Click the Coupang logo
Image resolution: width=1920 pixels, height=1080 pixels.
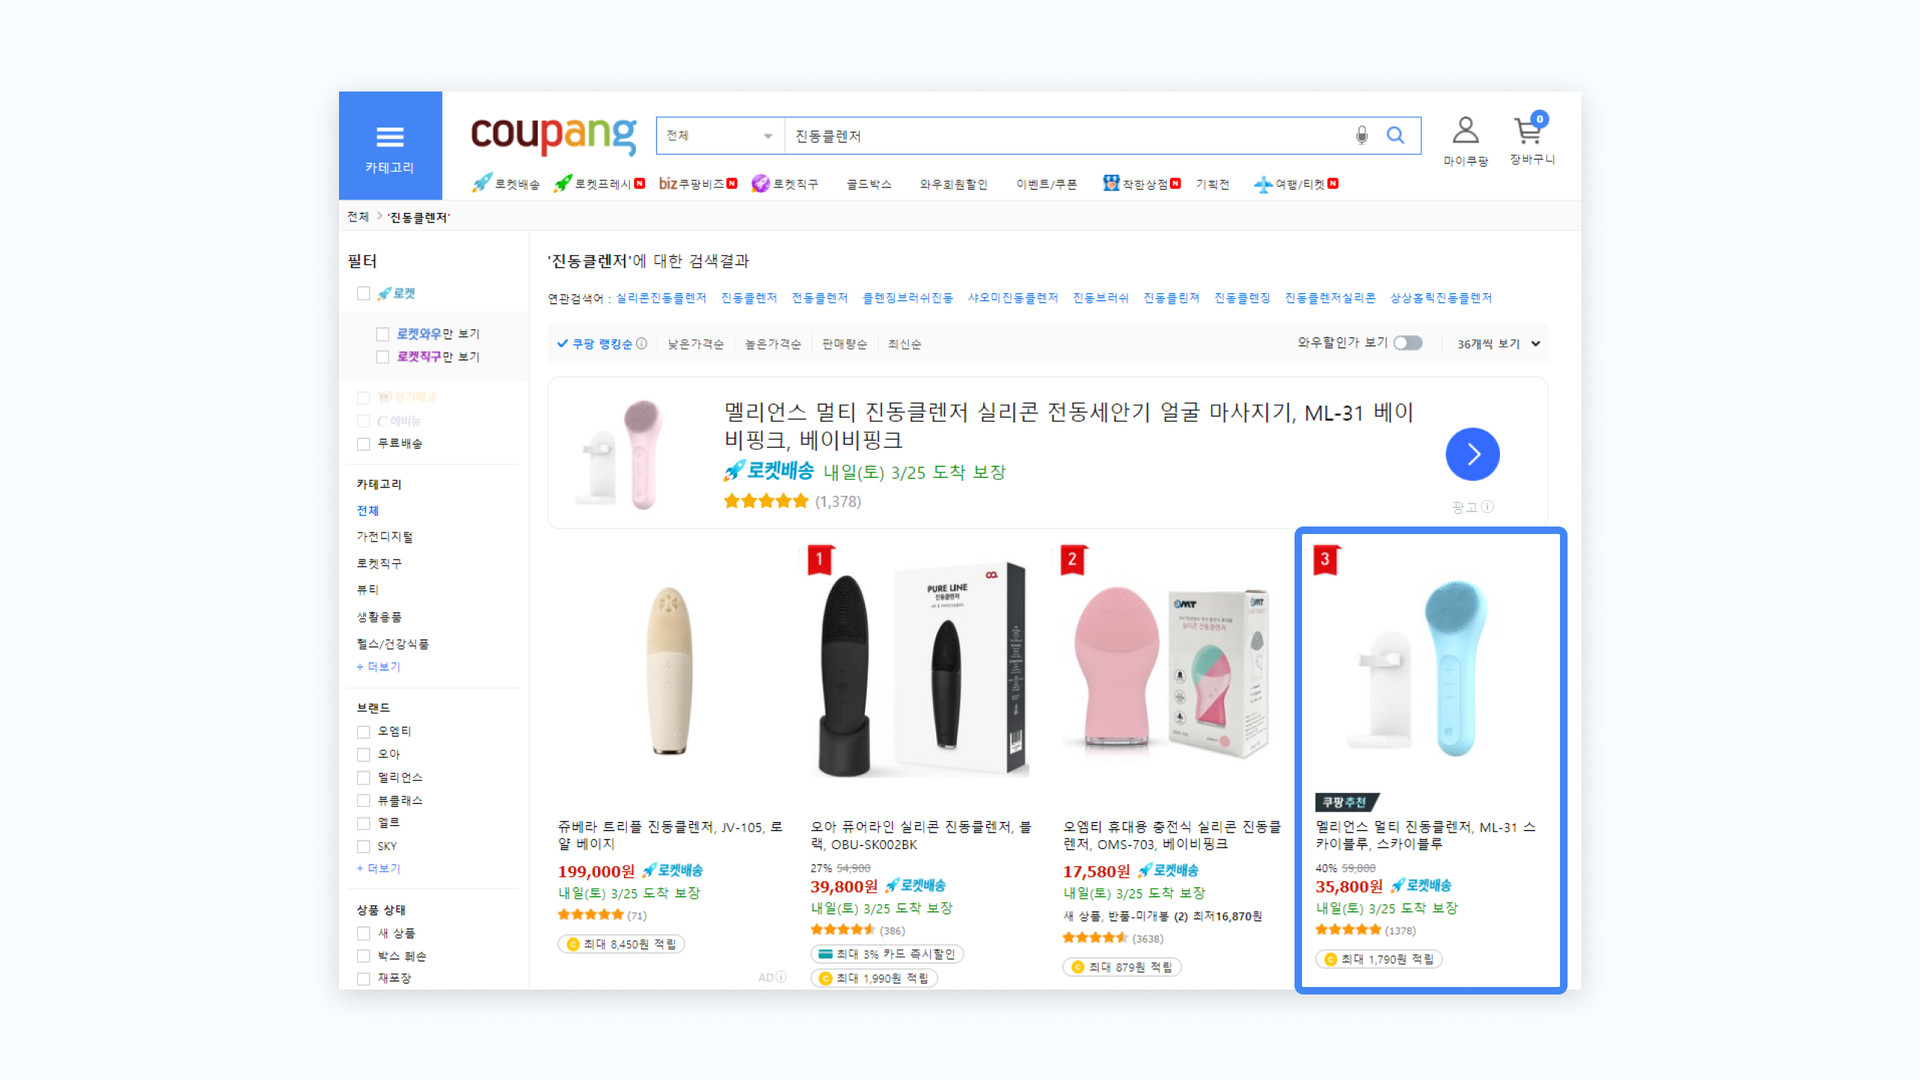553,135
